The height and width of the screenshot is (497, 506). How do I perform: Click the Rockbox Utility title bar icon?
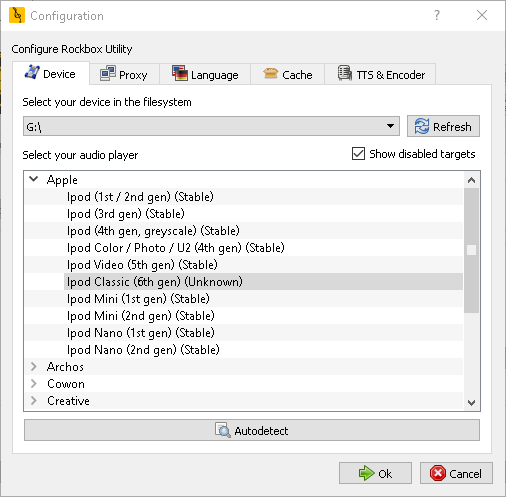pos(17,15)
